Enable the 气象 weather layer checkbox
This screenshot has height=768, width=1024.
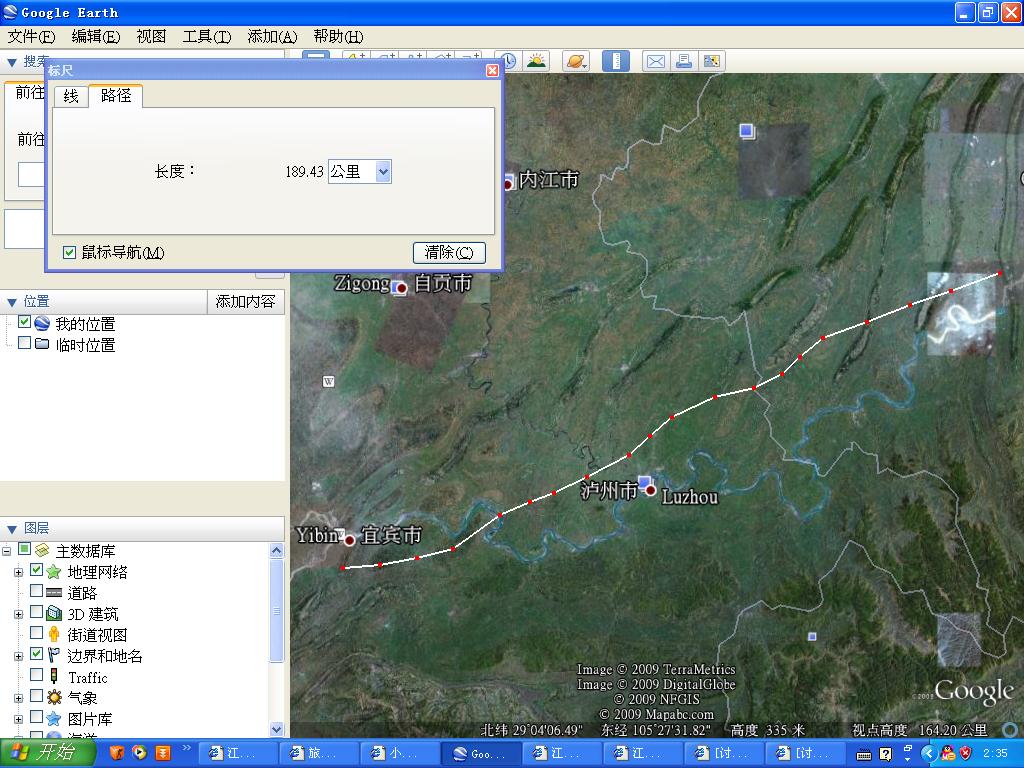click(37, 696)
